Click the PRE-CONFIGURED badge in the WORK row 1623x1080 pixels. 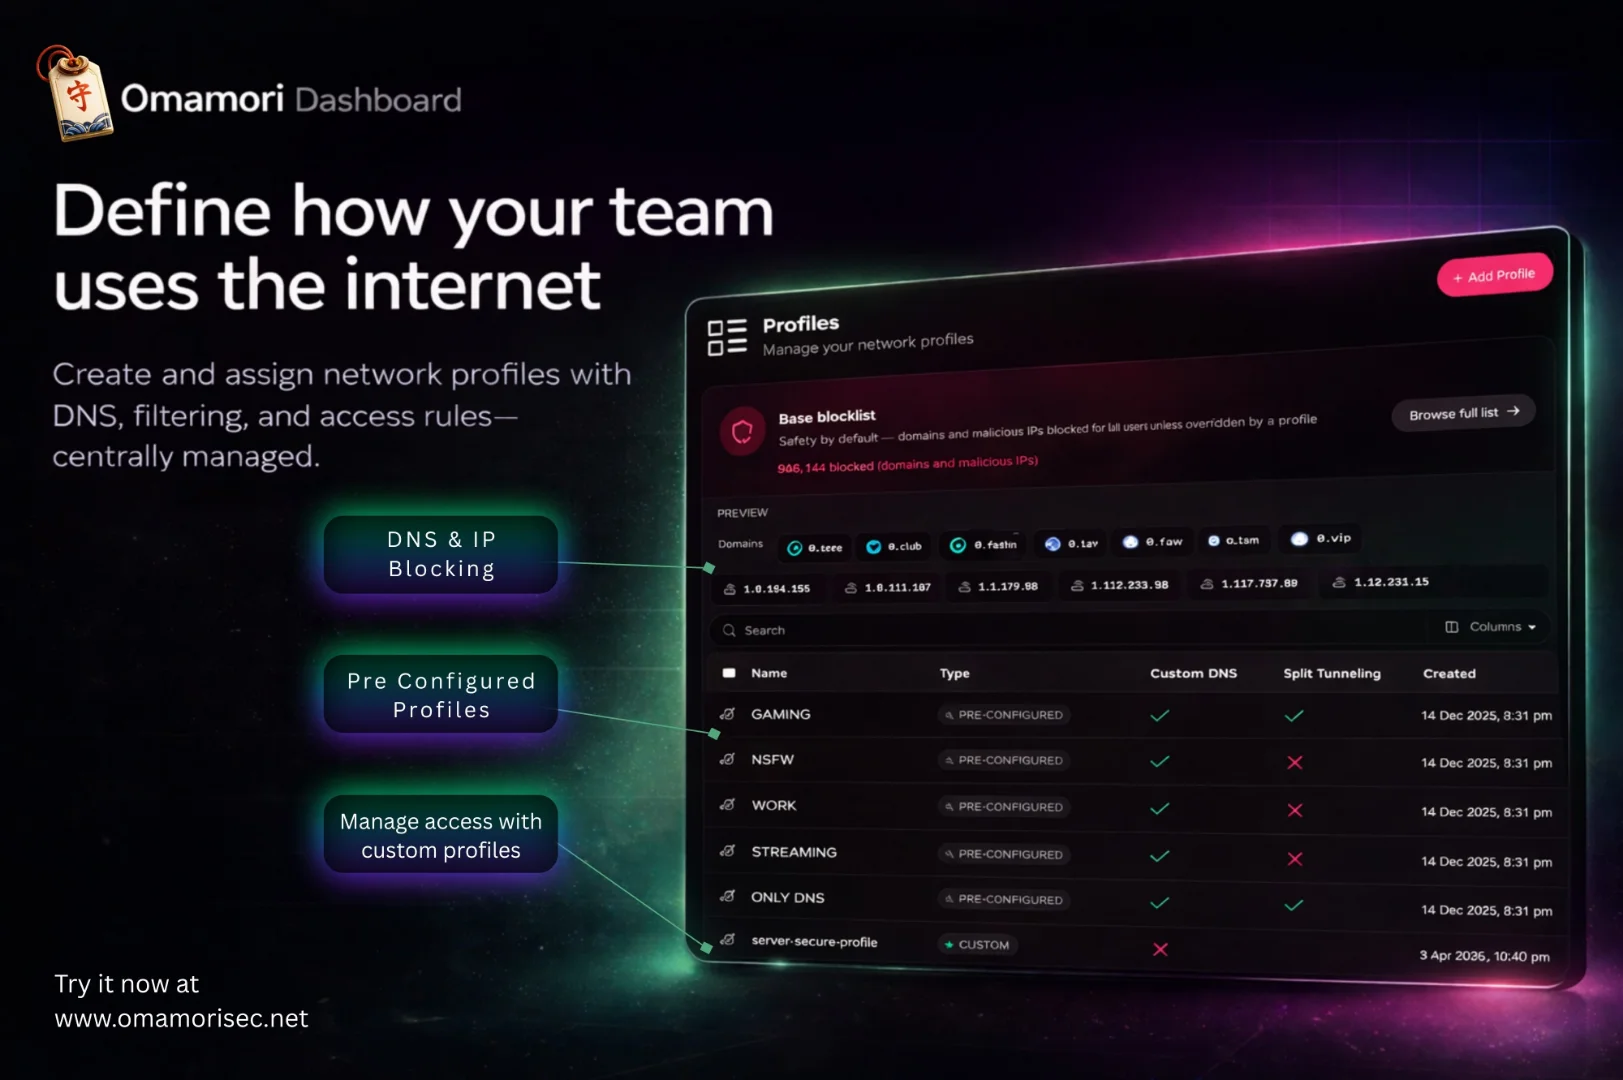point(1004,806)
